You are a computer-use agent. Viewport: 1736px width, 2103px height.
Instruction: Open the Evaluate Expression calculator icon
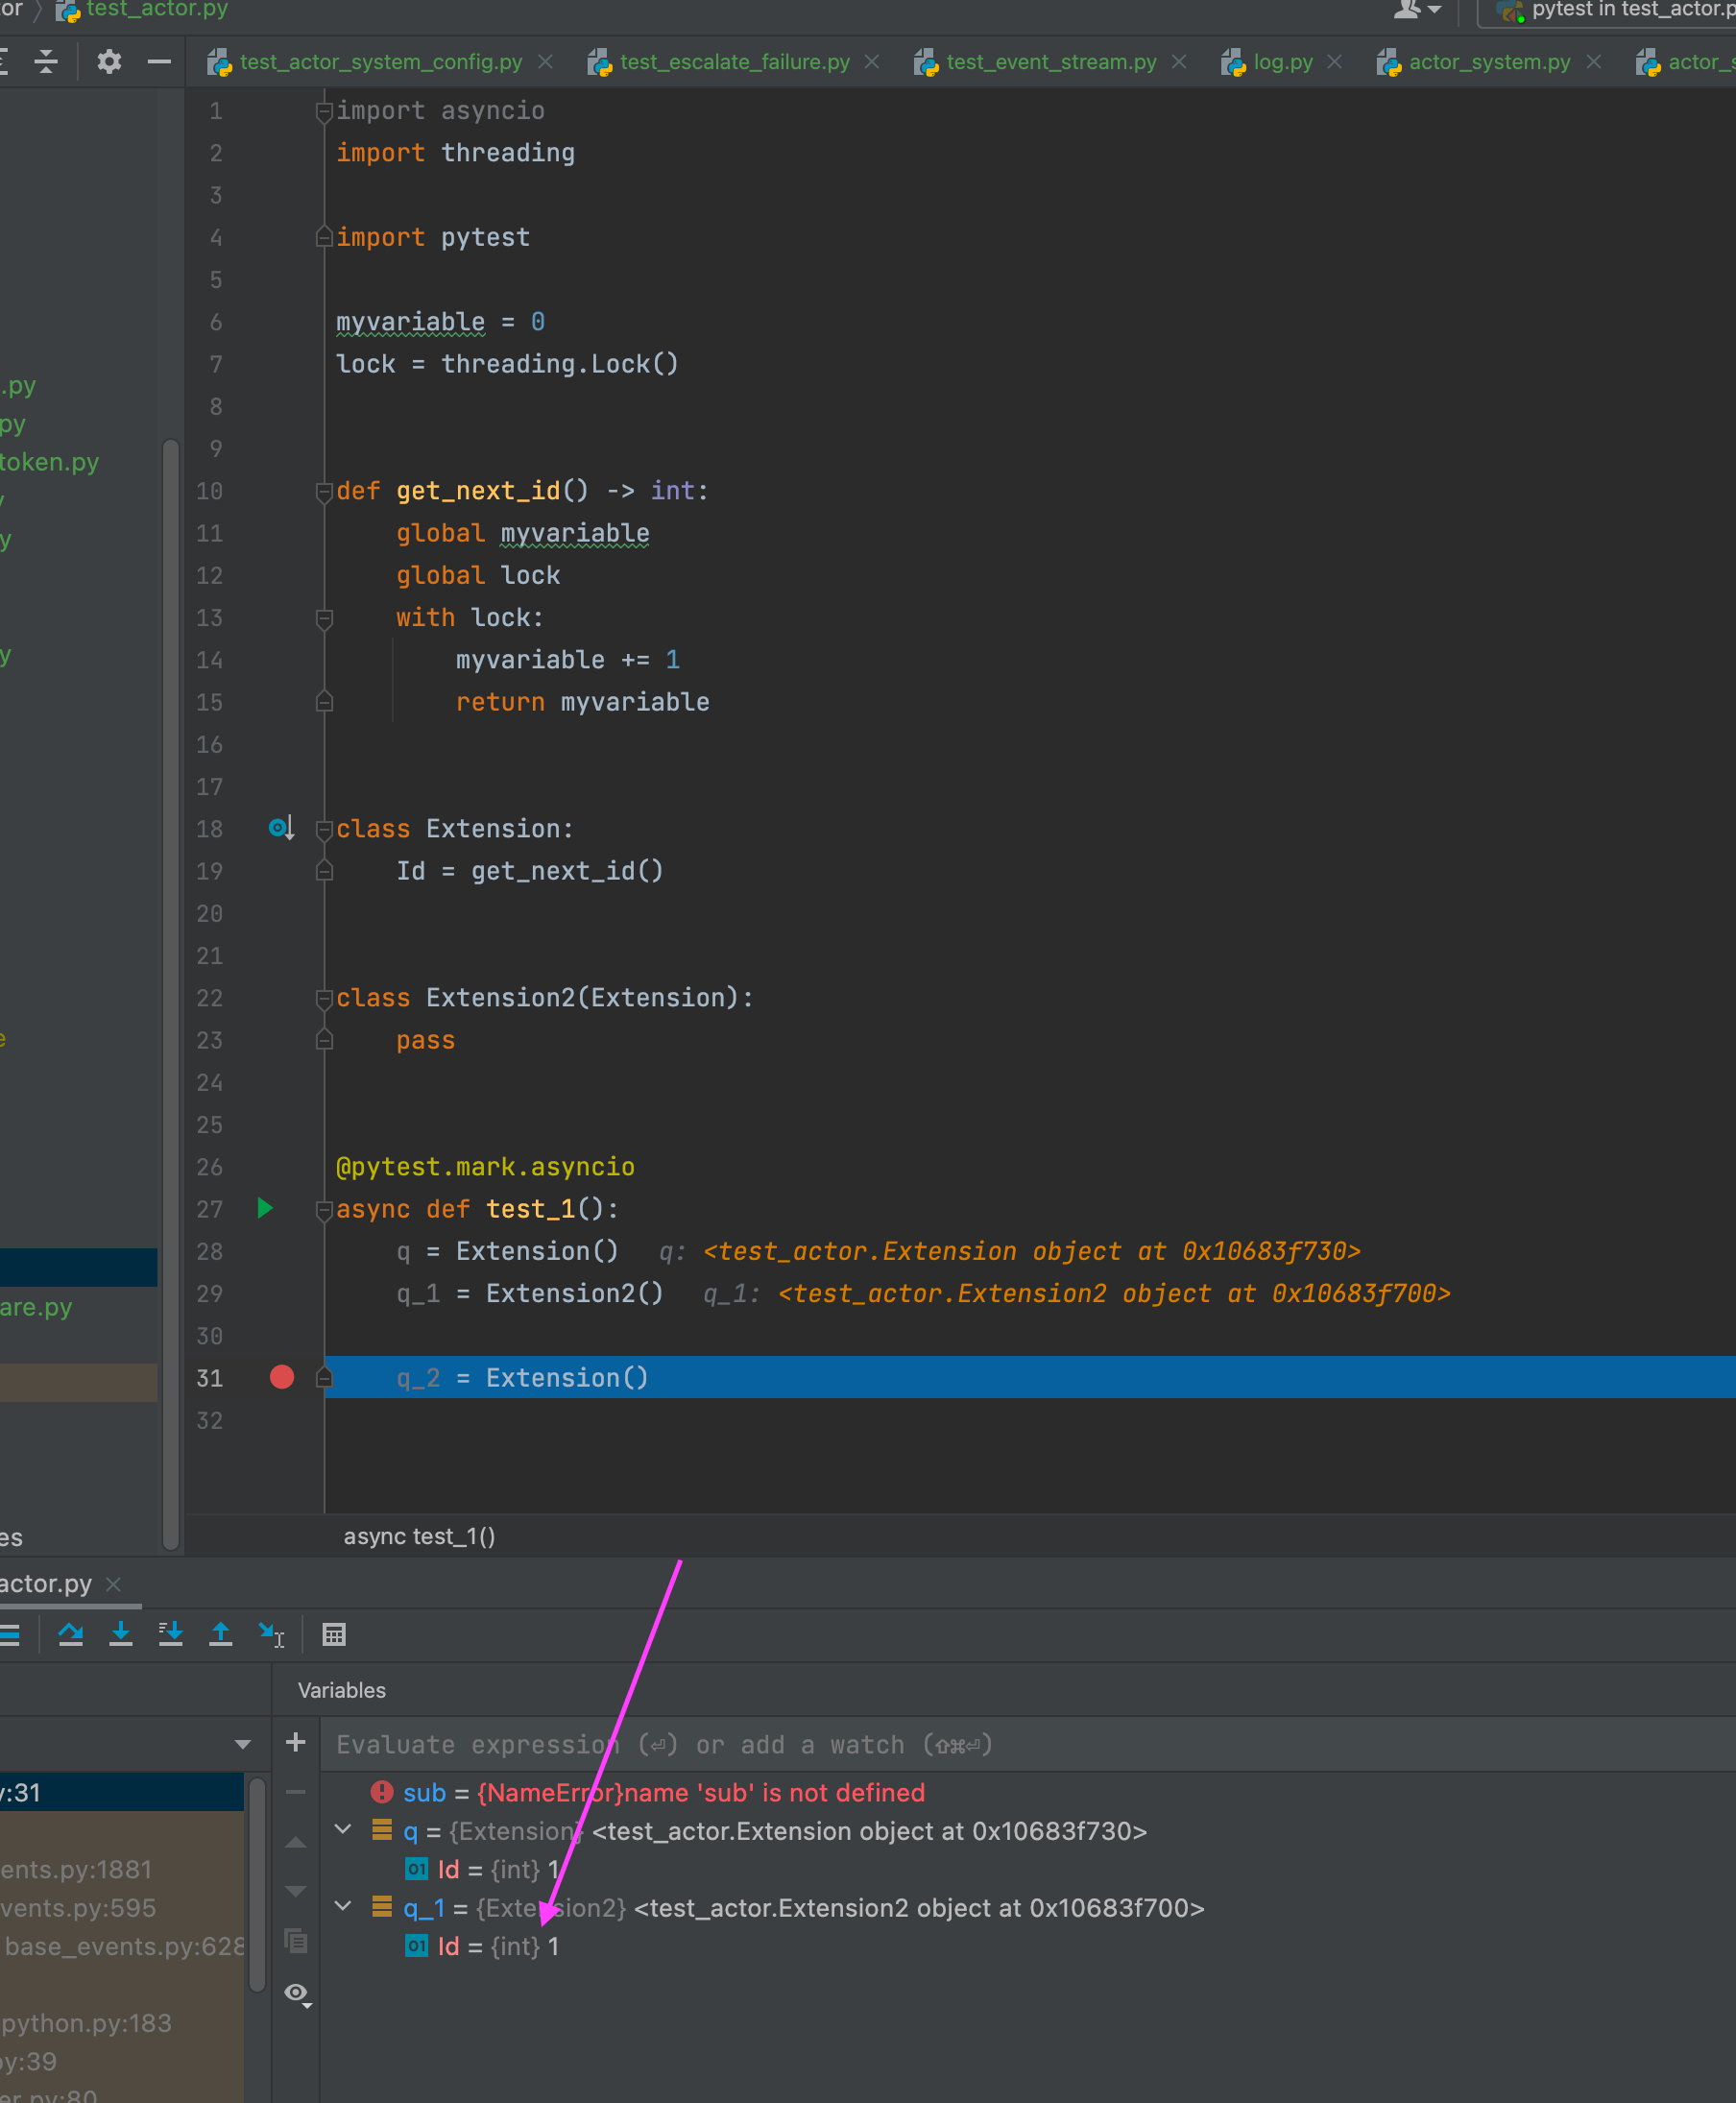point(334,1634)
